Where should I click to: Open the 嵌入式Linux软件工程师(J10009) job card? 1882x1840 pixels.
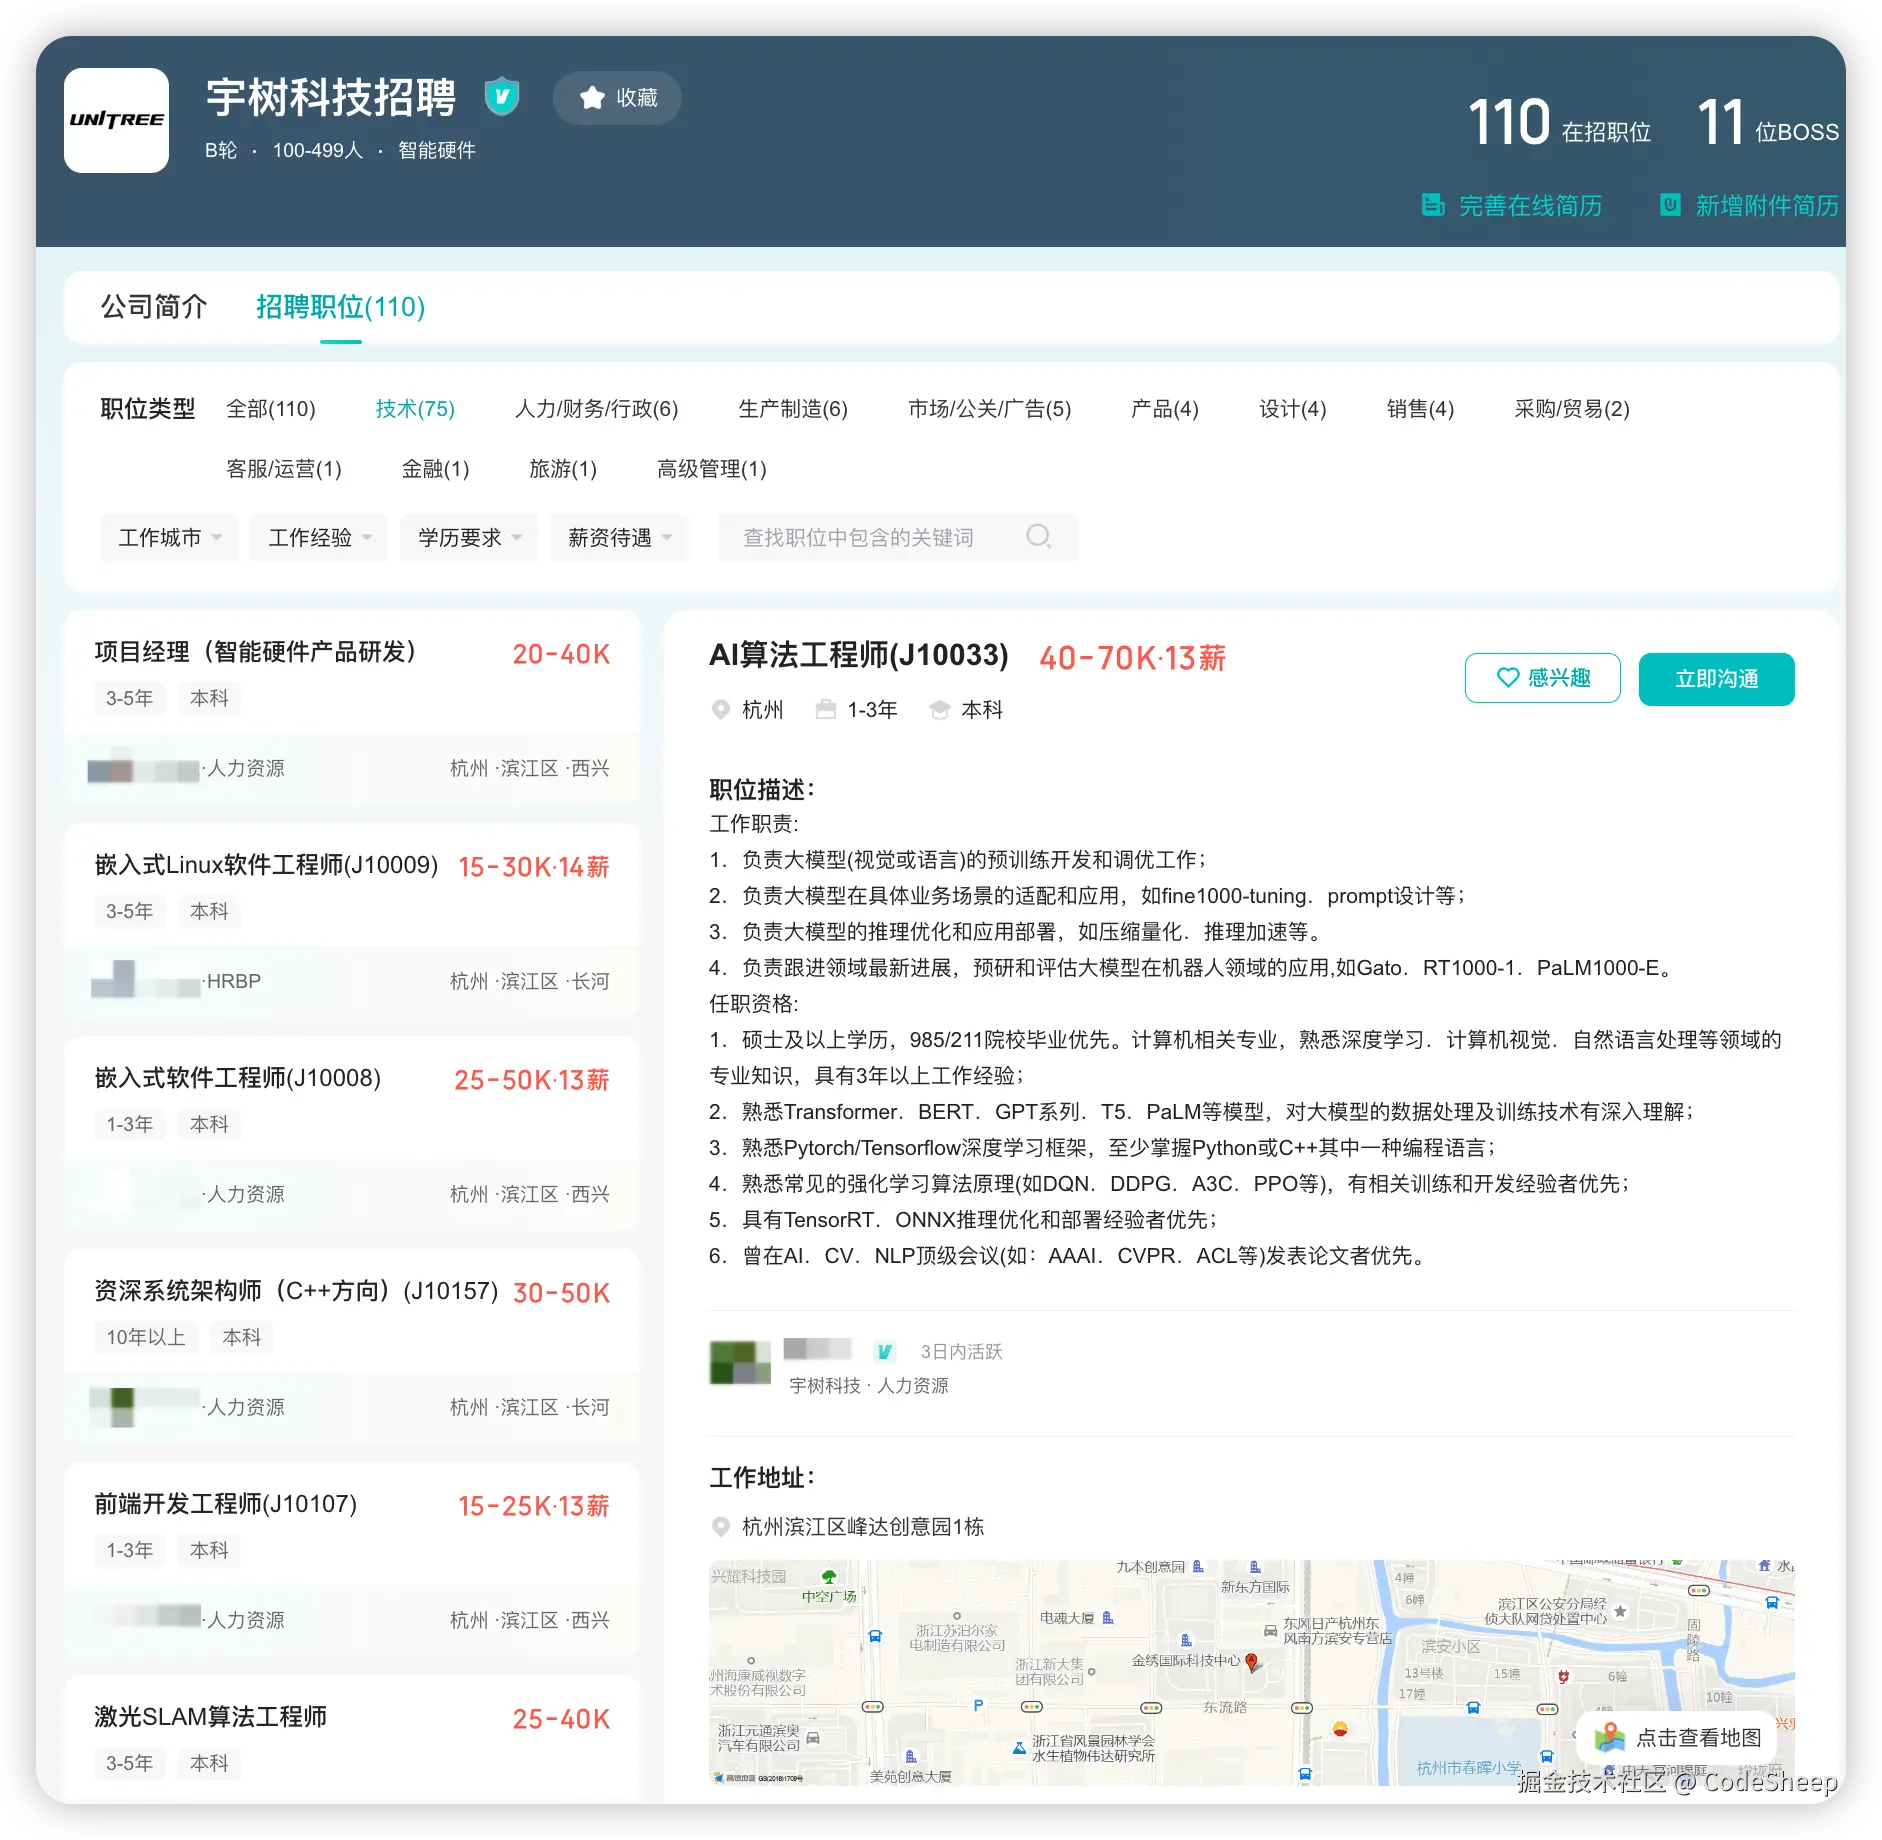(351, 921)
